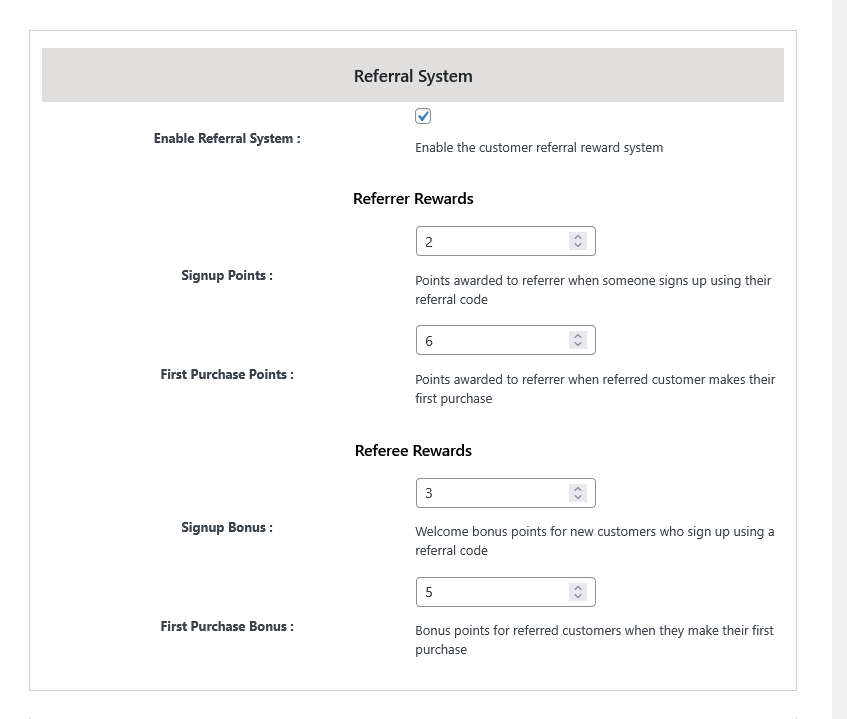Click Signup Points stepper up arrow
Screen dimensions: 847x719
pyautogui.click(x=577, y=236)
